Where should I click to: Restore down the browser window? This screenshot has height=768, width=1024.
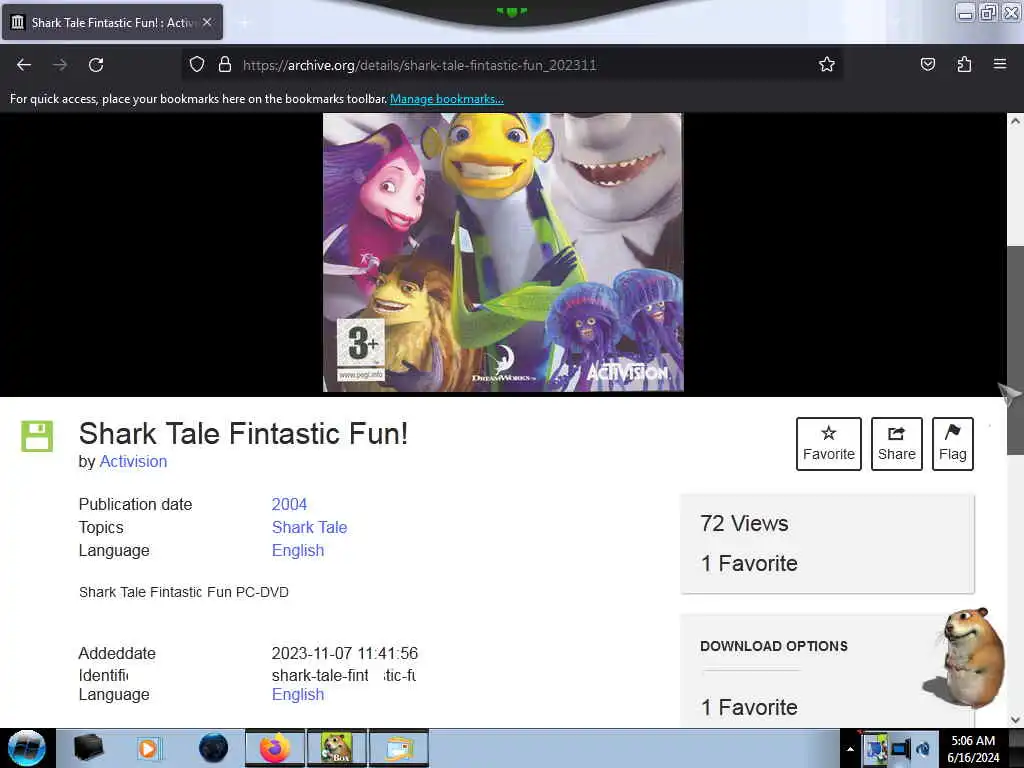point(988,12)
